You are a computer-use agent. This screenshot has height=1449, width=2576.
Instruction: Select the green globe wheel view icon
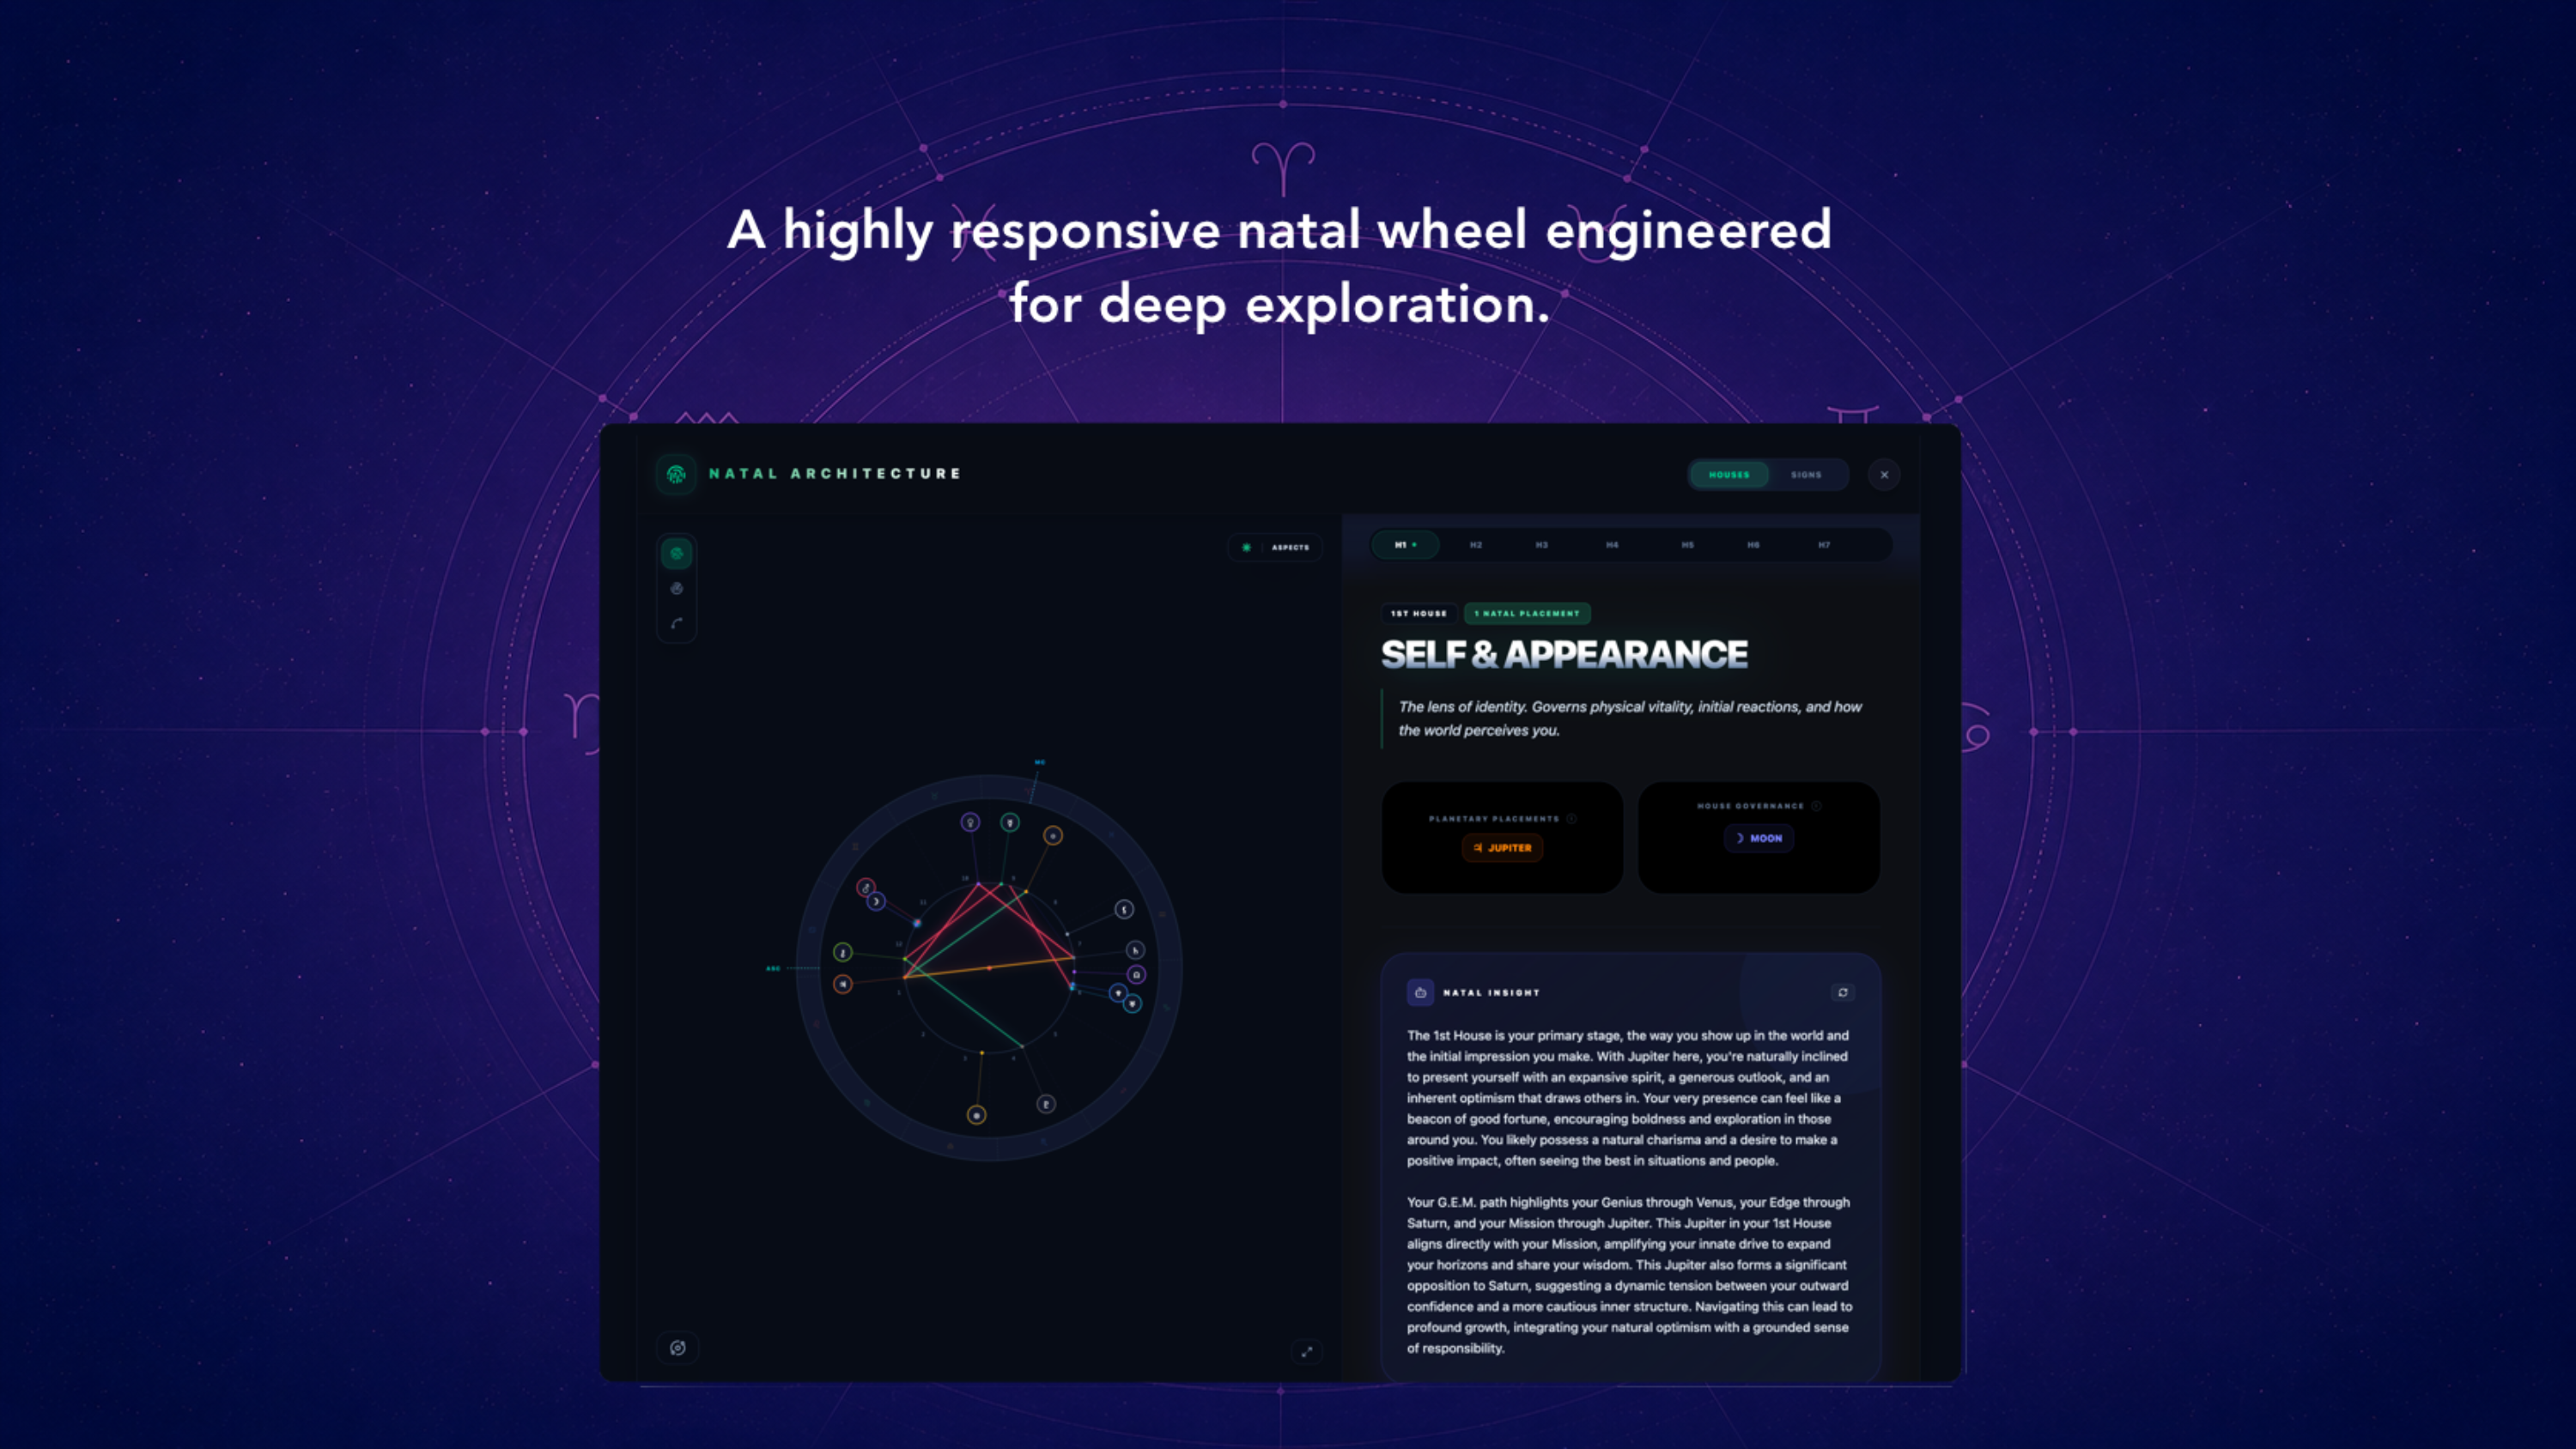click(x=677, y=553)
